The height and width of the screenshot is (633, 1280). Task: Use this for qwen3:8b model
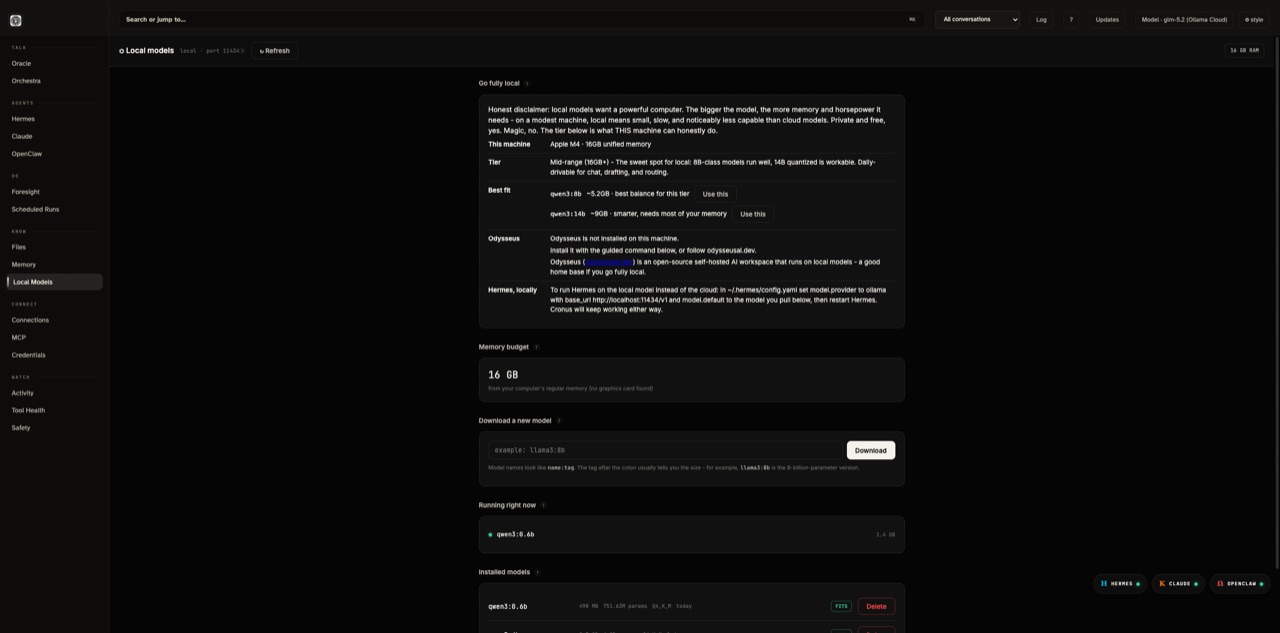(715, 194)
